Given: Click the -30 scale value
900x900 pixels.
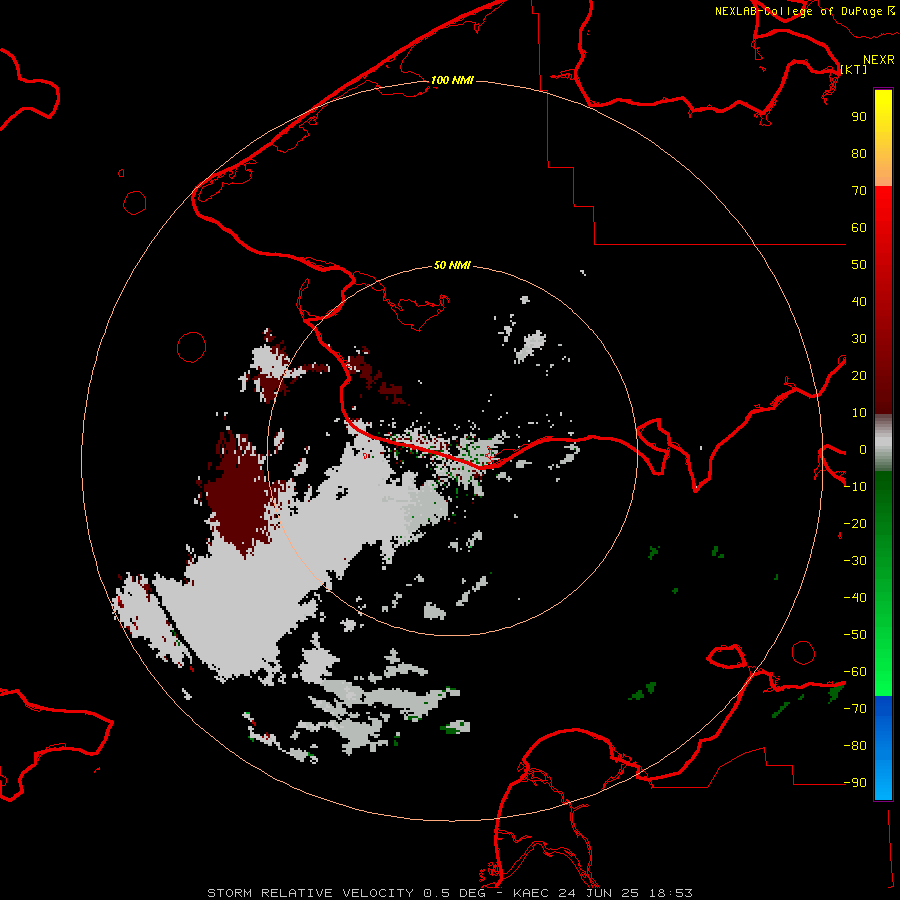Looking at the screenshot, I should [855, 561].
